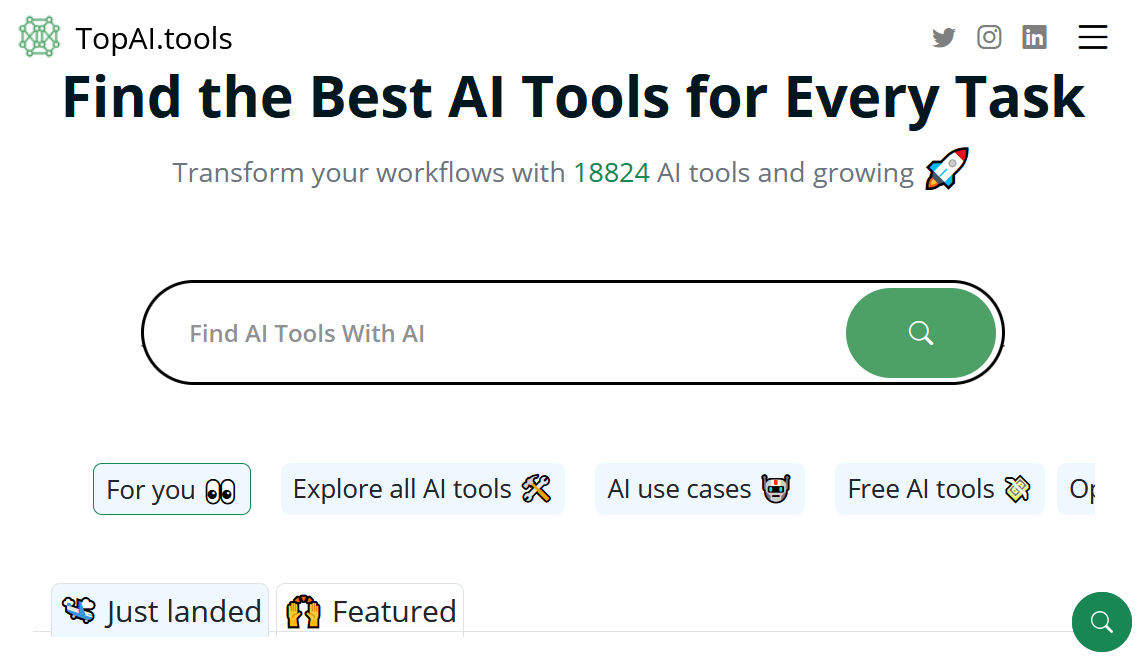The width and height of the screenshot is (1146, 658).
Task: Choose the 'AI use cases' chip
Action: click(699, 489)
